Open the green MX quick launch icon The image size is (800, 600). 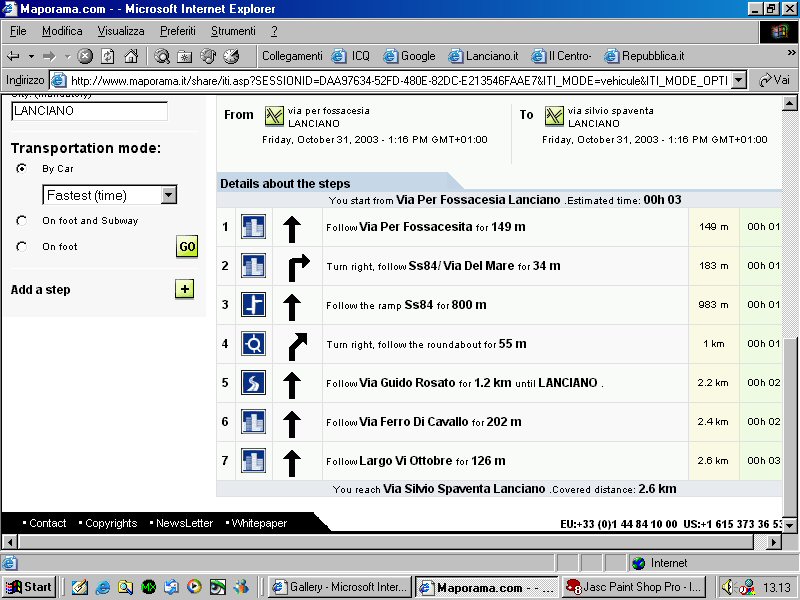(148, 587)
